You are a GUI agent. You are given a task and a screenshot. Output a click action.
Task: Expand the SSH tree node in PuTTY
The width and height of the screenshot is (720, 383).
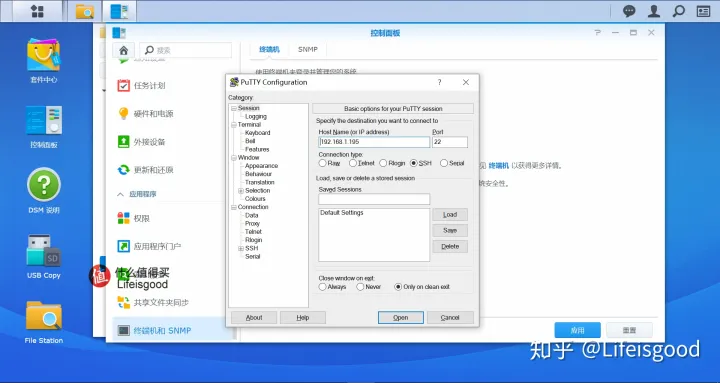click(x=241, y=248)
